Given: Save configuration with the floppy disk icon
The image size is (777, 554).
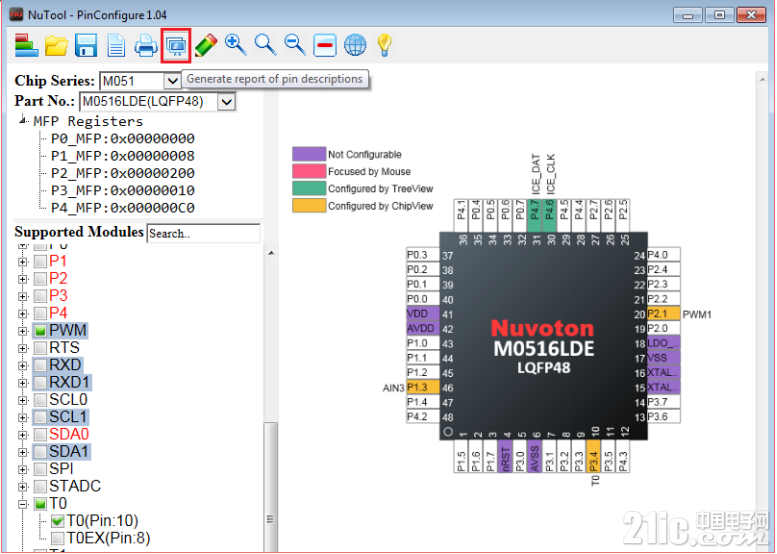Looking at the screenshot, I should tap(86, 46).
